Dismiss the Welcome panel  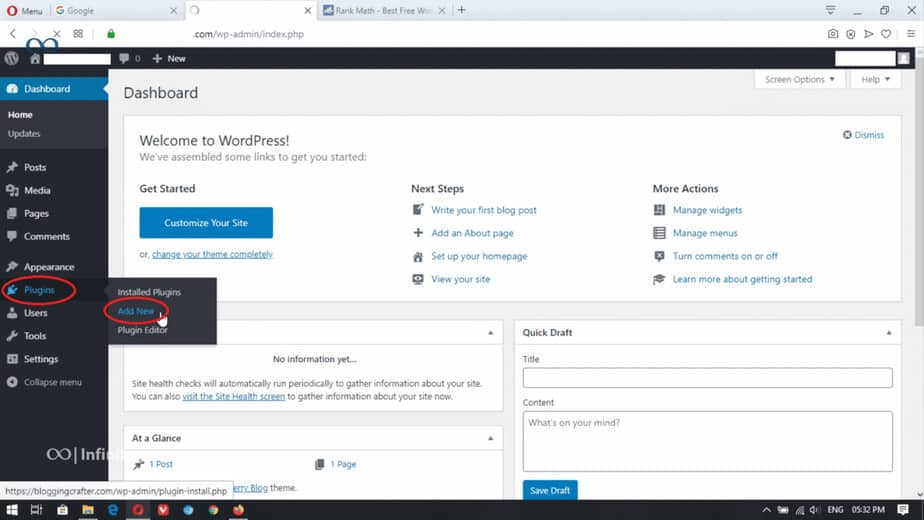point(863,135)
